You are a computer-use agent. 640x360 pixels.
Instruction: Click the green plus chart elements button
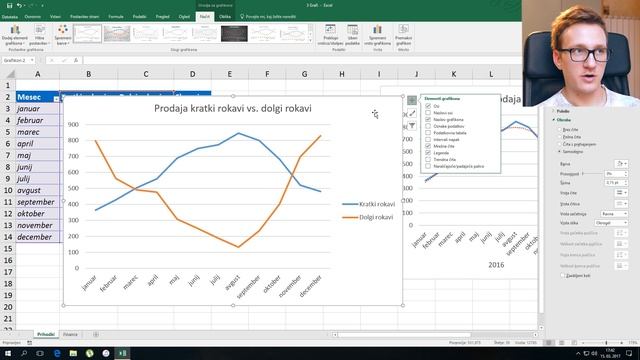coord(412,100)
